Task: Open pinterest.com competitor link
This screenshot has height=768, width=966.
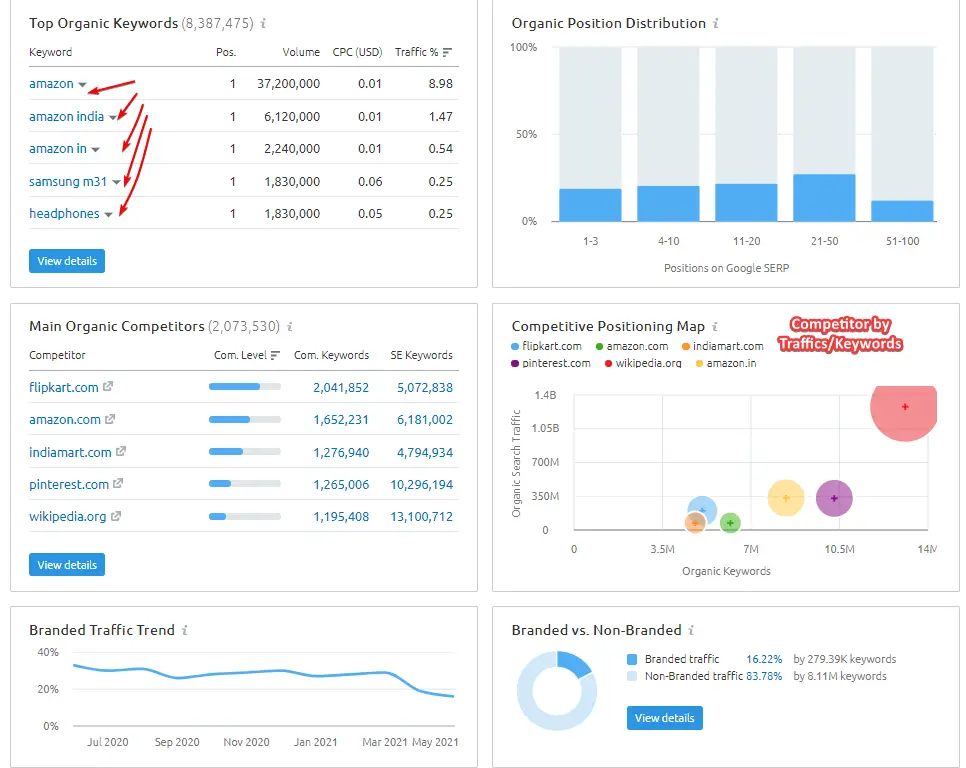Action: pyautogui.click(x=69, y=485)
